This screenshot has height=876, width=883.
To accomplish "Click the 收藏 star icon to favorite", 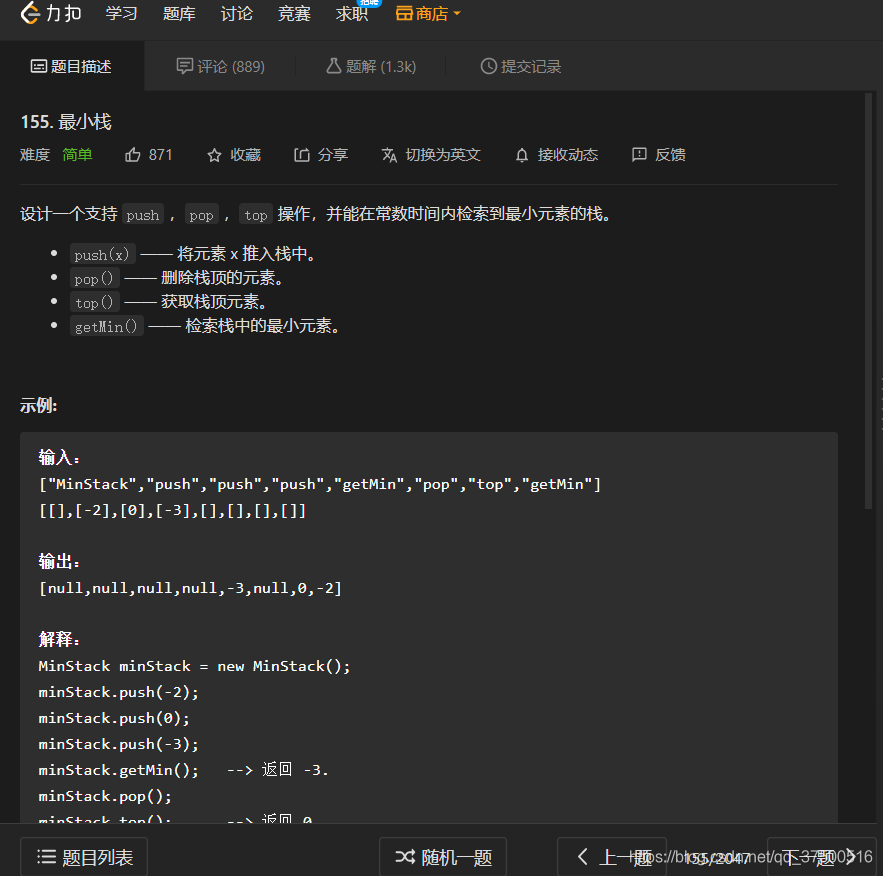I will [x=213, y=154].
